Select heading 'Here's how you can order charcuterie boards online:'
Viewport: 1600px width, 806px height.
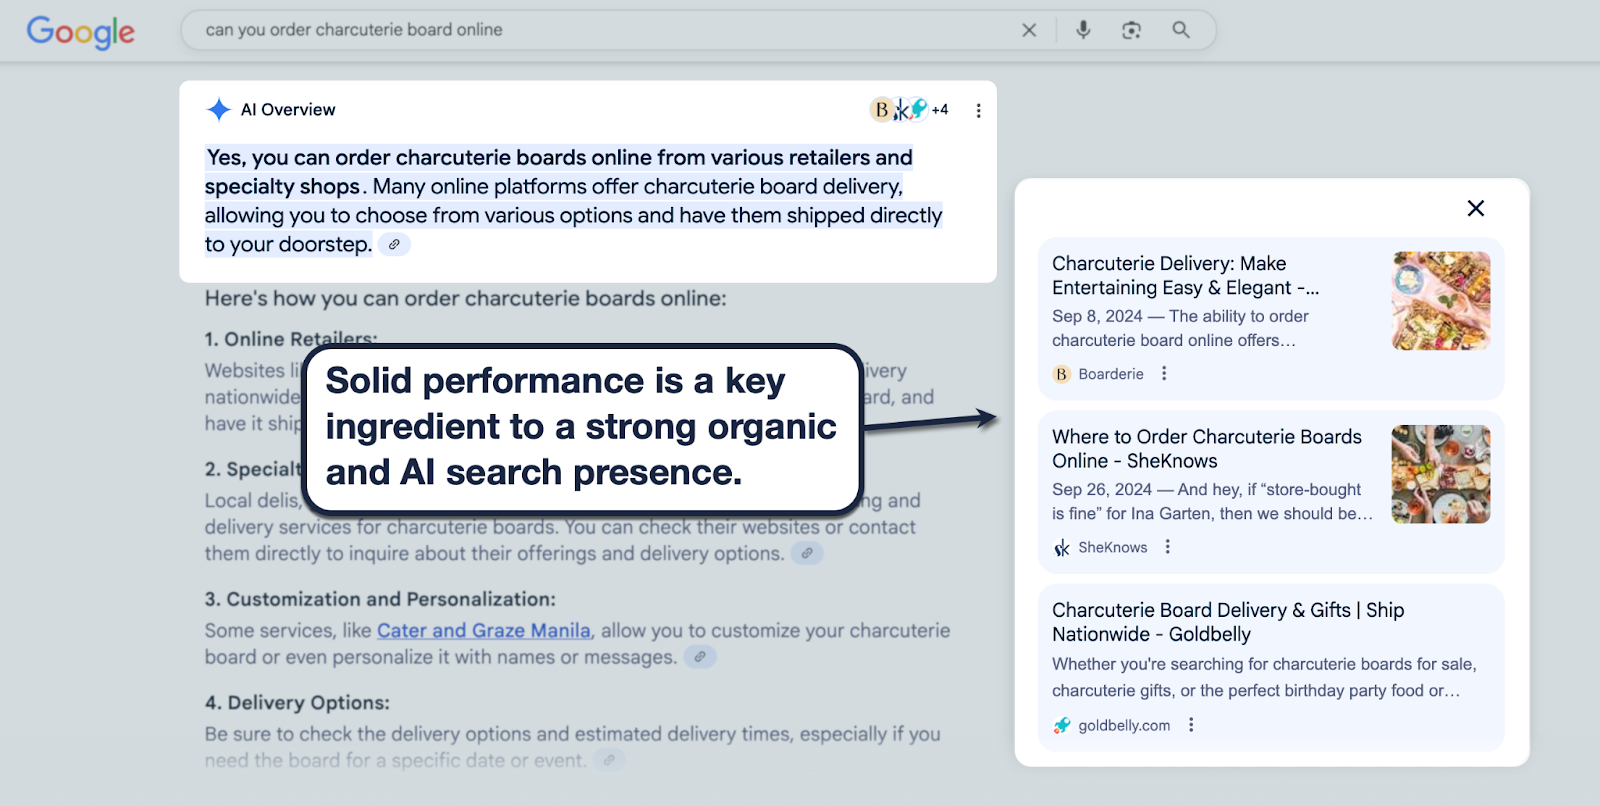click(x=465, y=298)
